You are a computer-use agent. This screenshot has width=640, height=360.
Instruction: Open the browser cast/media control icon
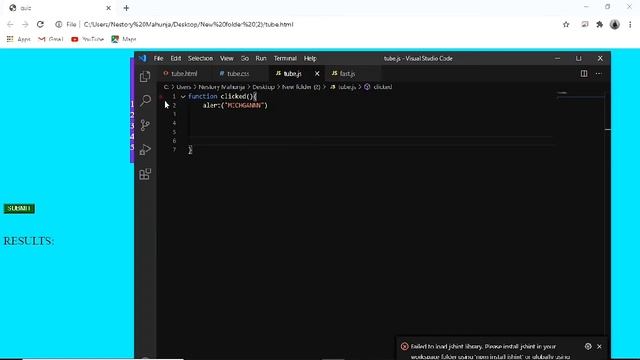pos(585,24)
